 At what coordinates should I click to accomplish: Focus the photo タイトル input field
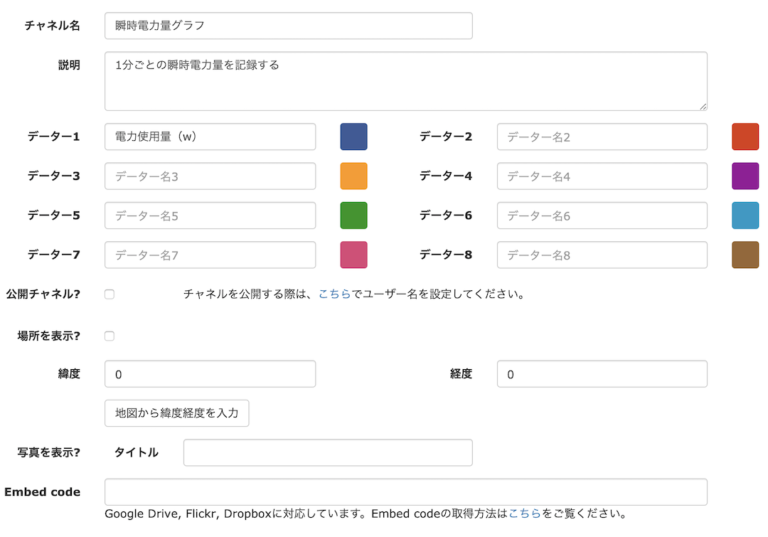pyautogui.click(x=327, y=453)
